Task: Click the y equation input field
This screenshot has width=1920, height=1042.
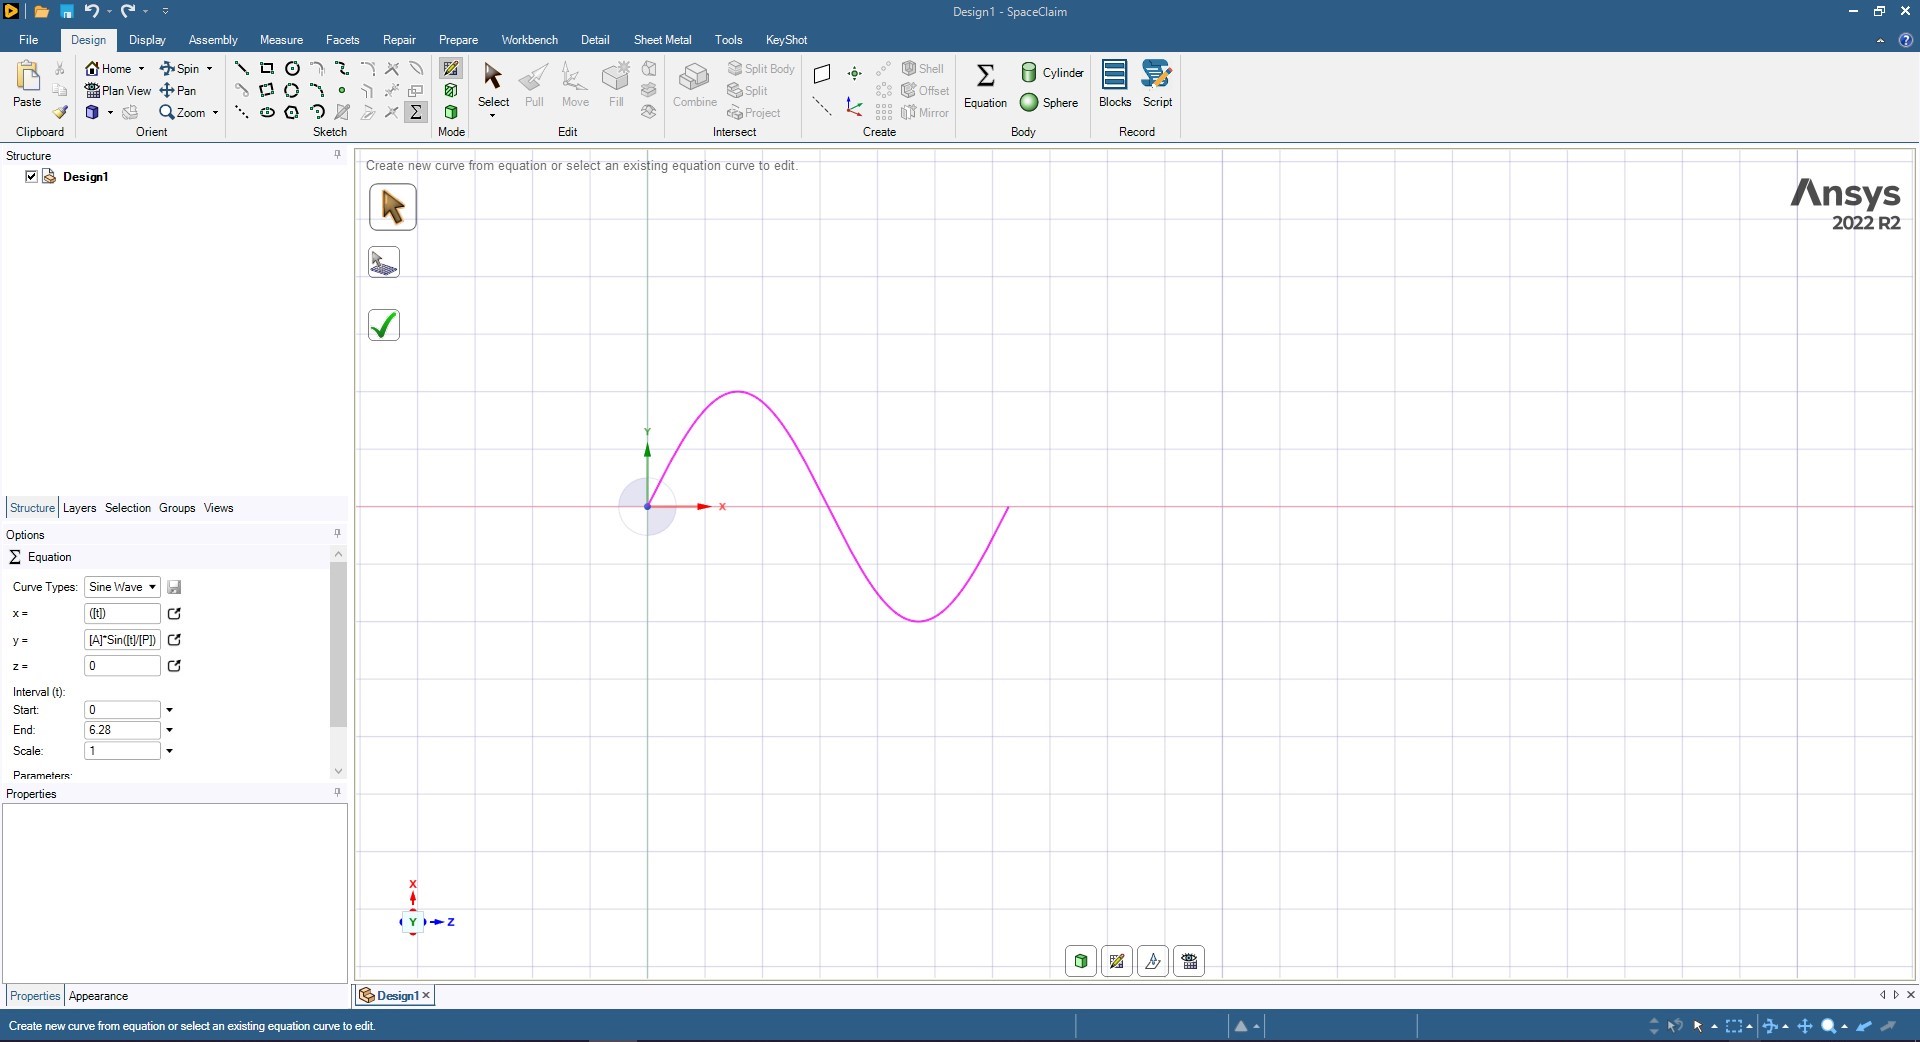Action: coord(122,640)
